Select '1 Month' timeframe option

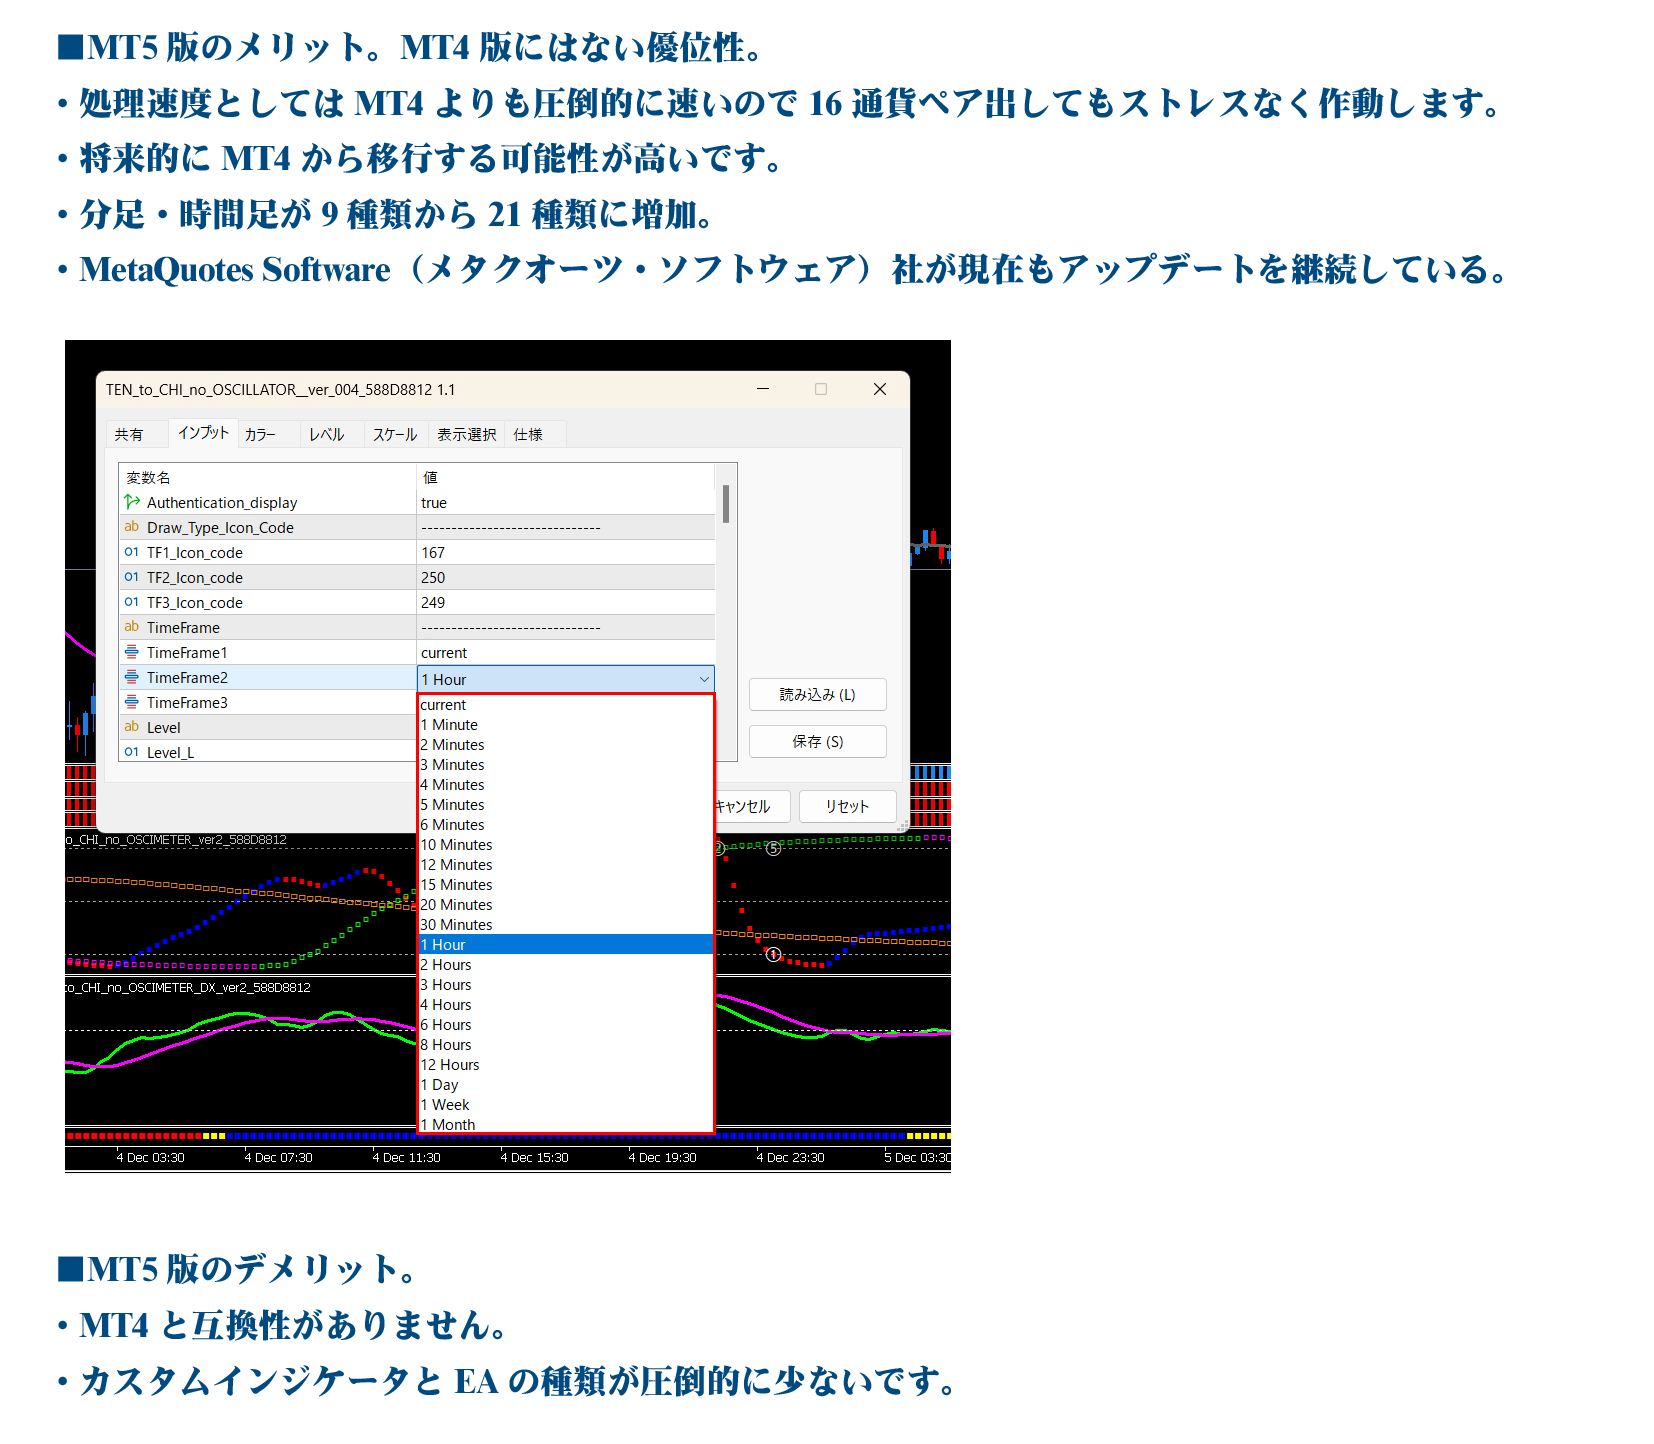566,1124
